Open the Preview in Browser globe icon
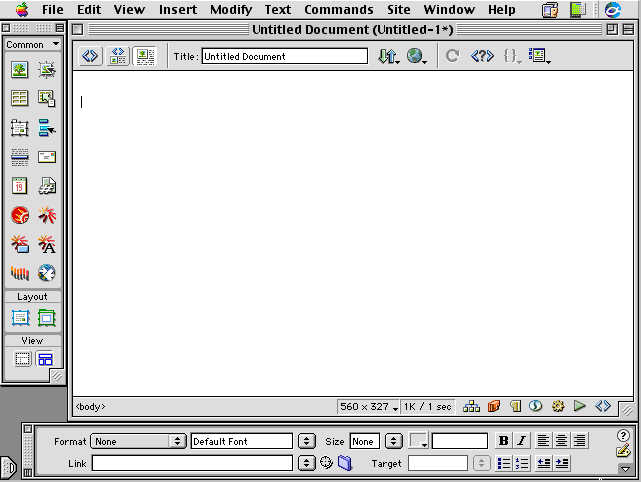This screenshot has height=482, width=641. point(415,57)
